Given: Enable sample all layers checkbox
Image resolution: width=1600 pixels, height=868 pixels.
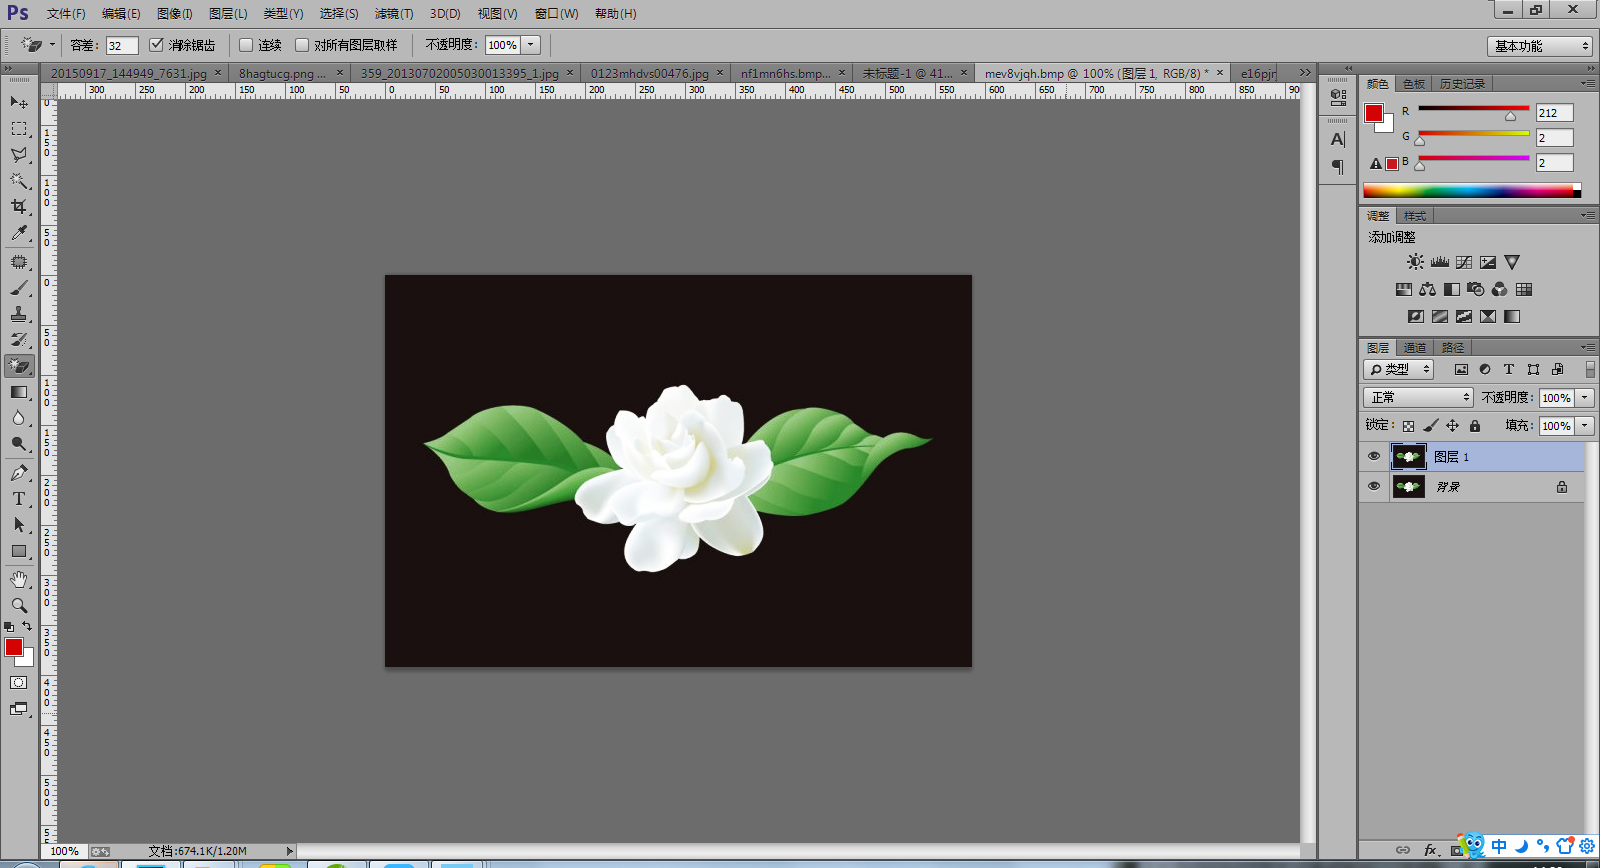Looking at the screenshot, I should point(302,45).
